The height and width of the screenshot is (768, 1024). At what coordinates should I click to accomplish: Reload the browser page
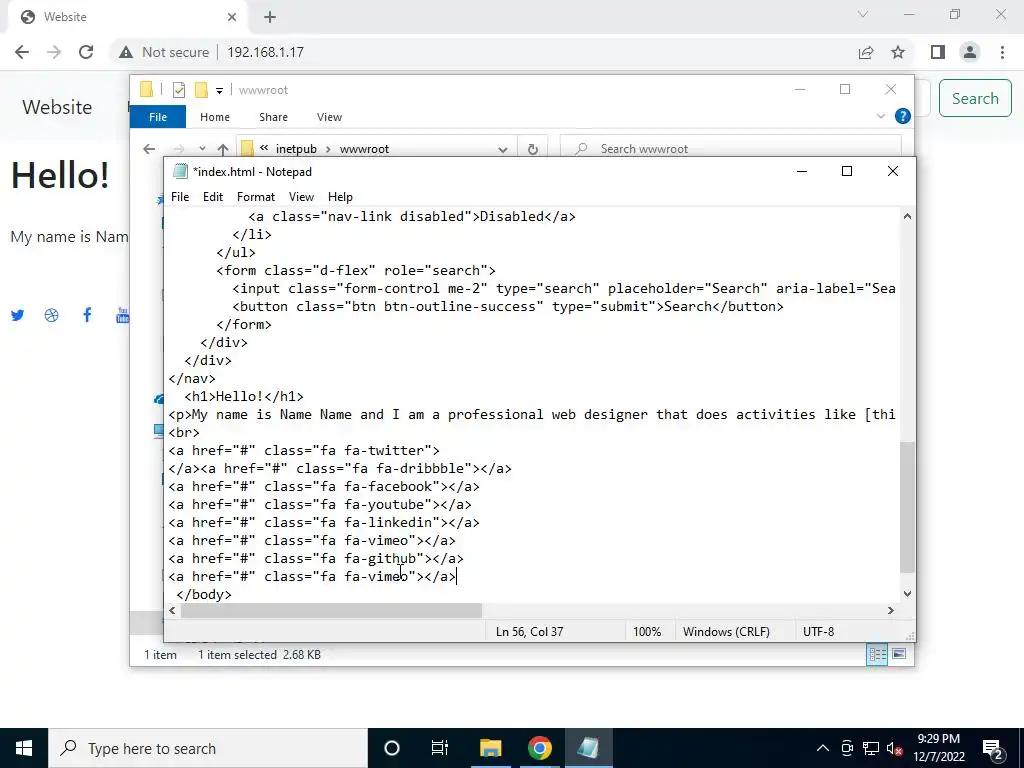pos(86,52)
